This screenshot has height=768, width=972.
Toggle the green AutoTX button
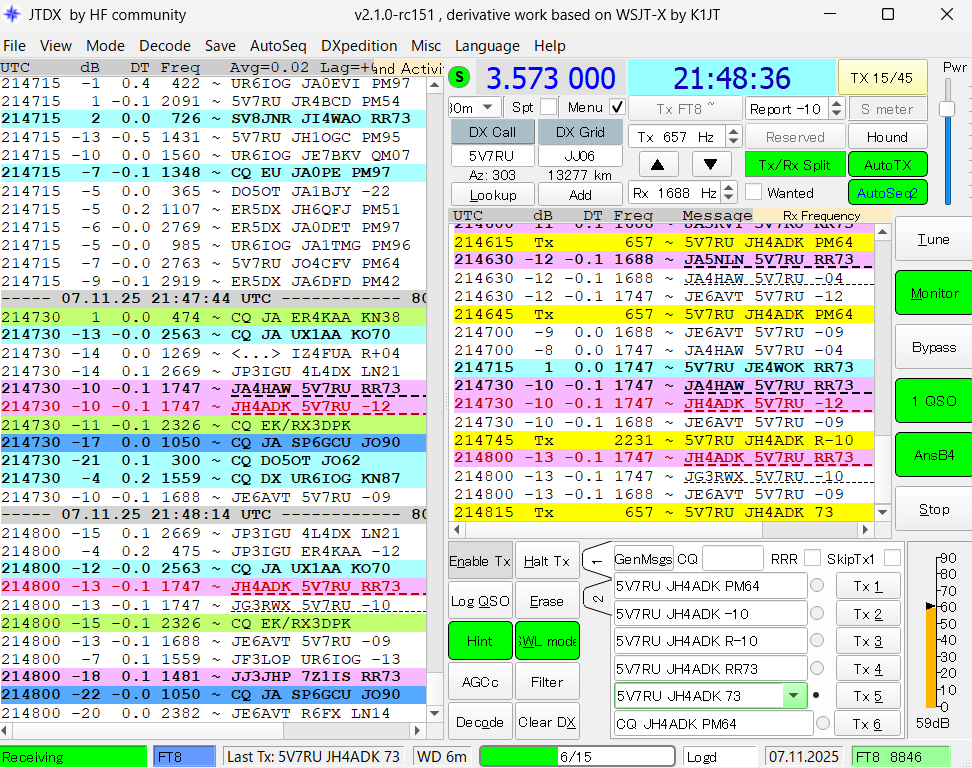887,164
